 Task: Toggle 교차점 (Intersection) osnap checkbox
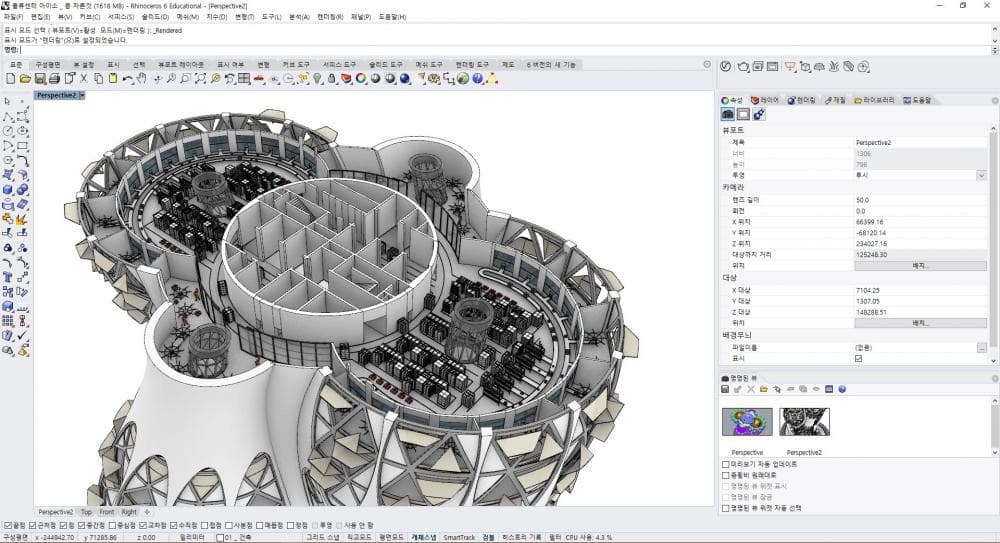click(143, 525)
